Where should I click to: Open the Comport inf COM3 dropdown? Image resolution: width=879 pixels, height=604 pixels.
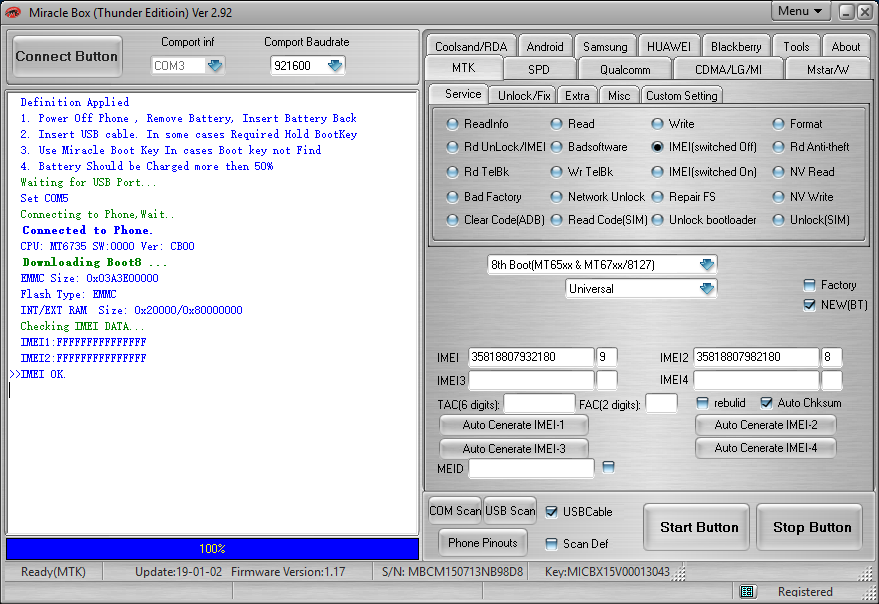tap(215, 66)
